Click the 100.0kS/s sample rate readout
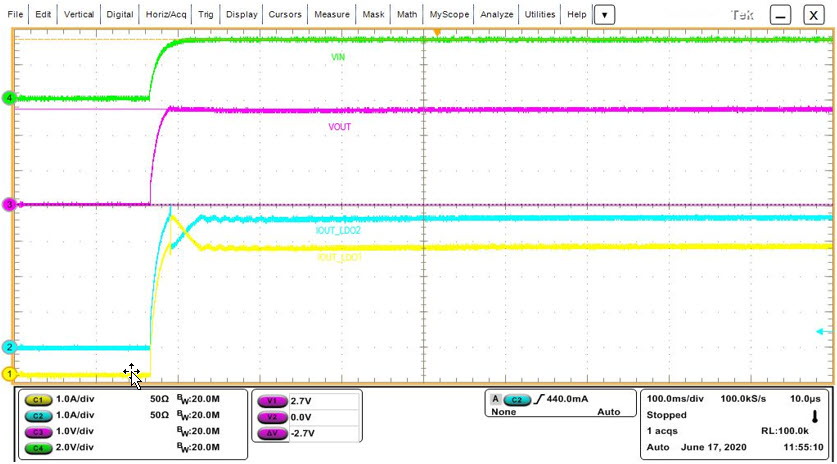The height and width of the screenshot is (464, 837). (743, 399)
